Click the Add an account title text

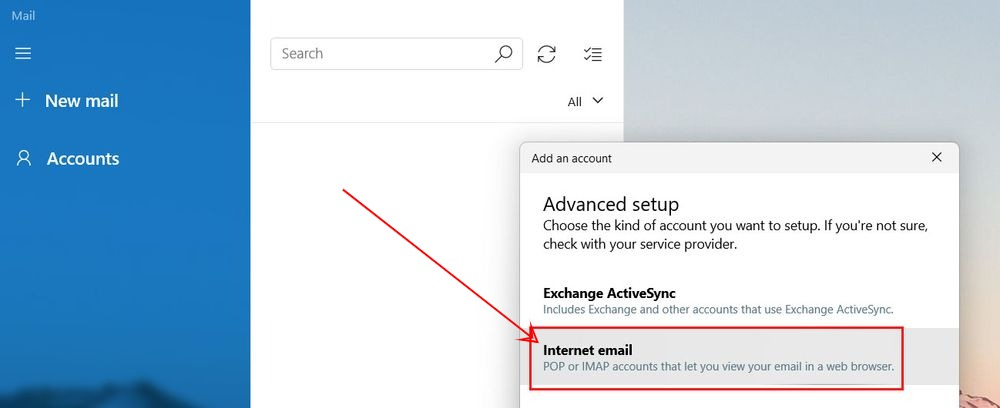(x=571, y=158)
